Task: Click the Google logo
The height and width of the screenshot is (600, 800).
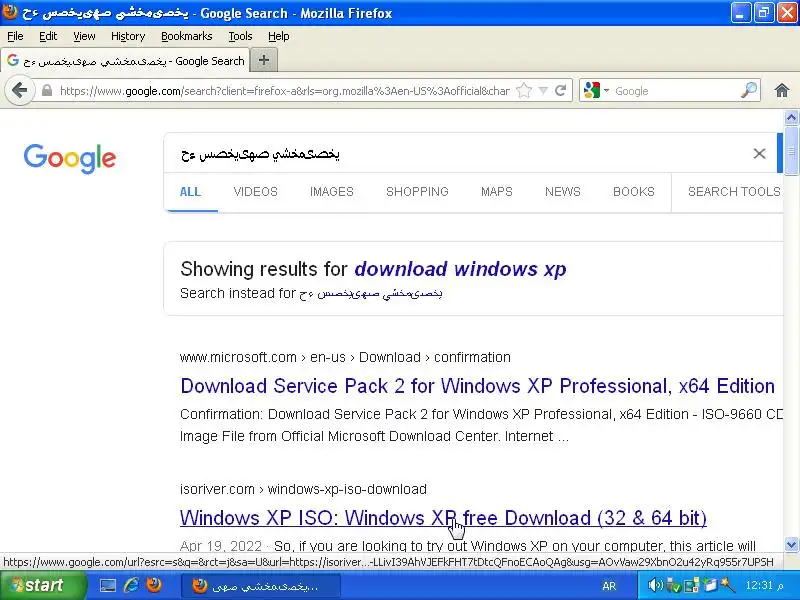Action: 70,158
